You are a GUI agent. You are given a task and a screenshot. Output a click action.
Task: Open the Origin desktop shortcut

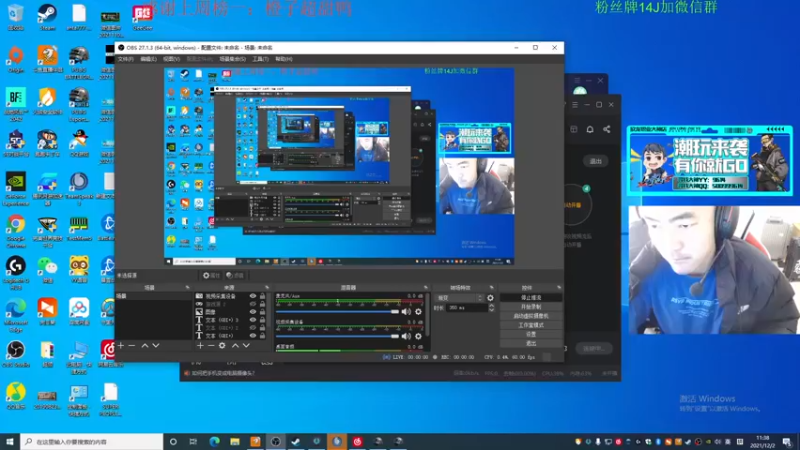(x=15, y=60)
